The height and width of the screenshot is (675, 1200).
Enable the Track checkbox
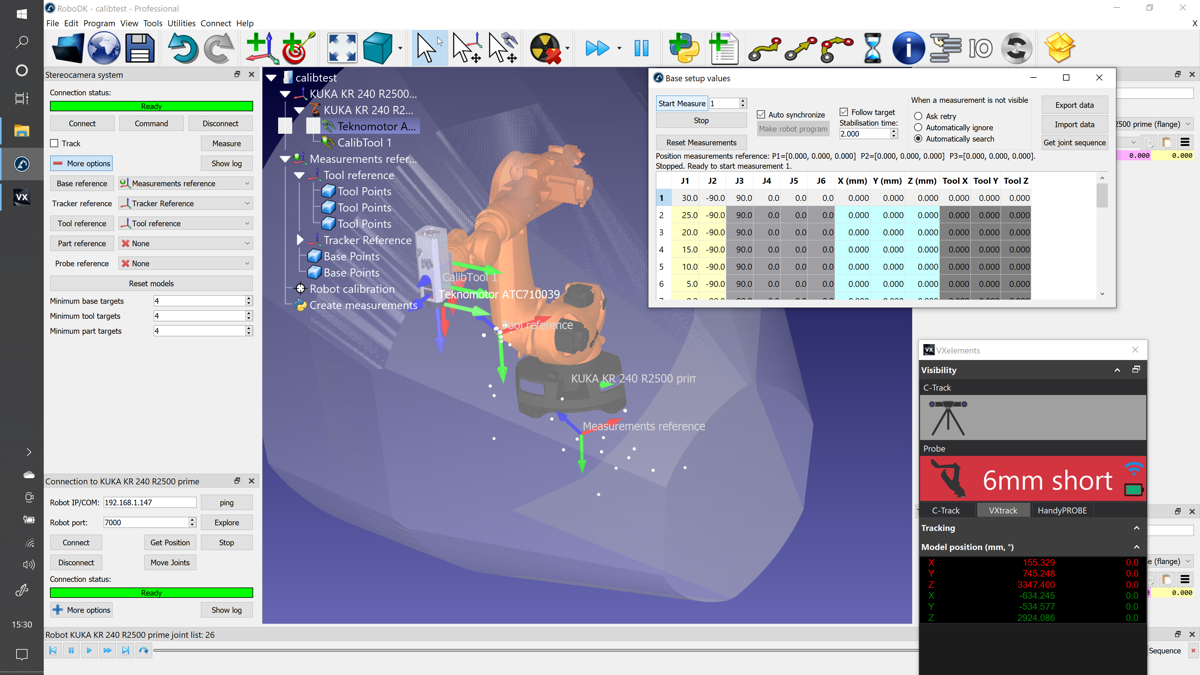[55, 144]
